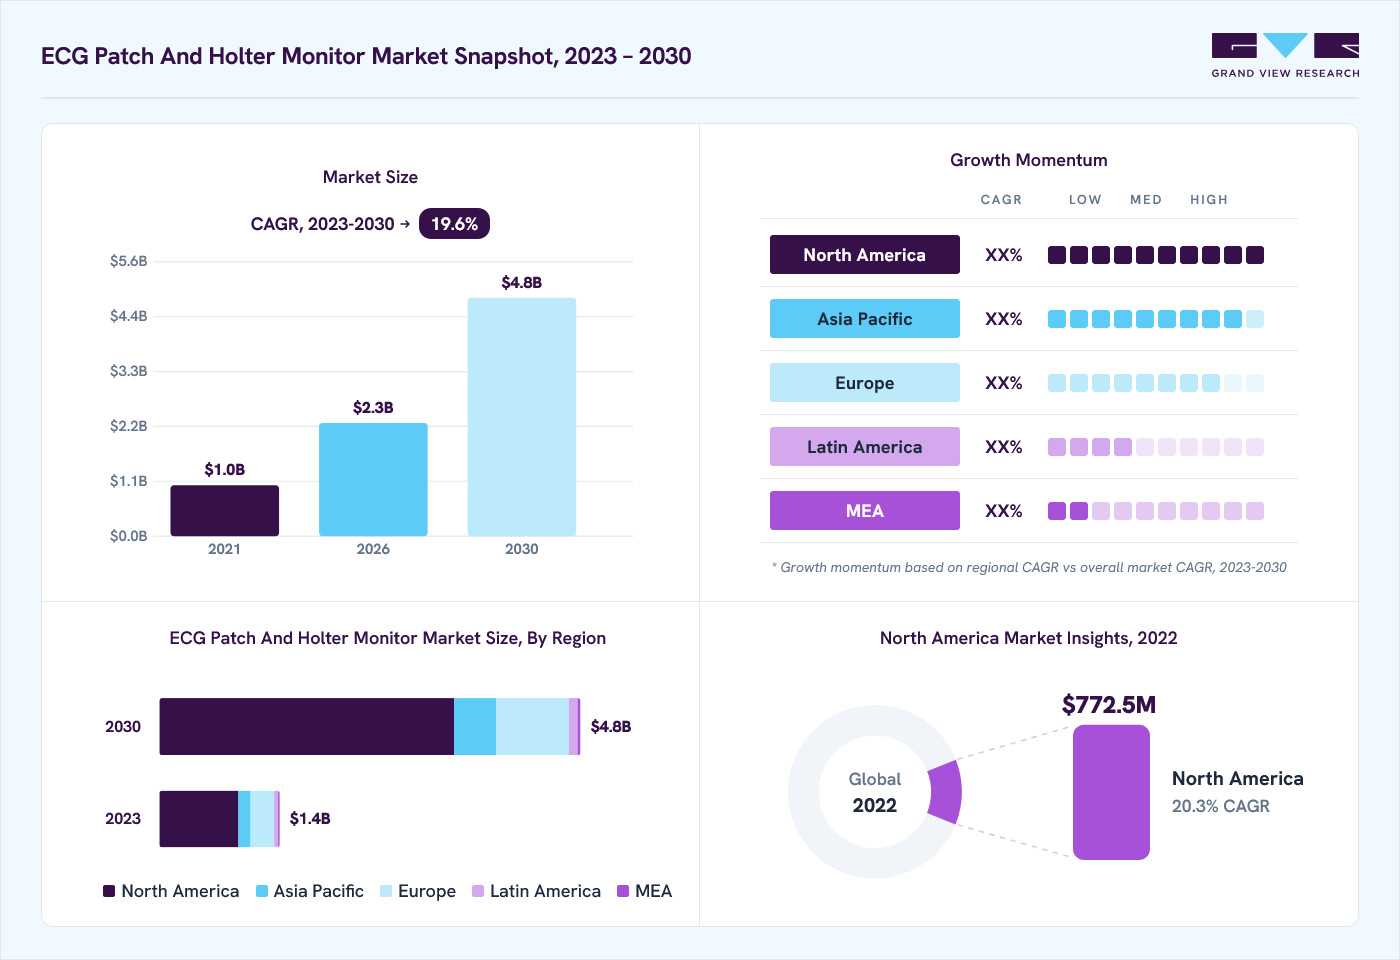Click the MEA label in Growth Momentum
Viewport: 1400px width, 960px height.
865,511
